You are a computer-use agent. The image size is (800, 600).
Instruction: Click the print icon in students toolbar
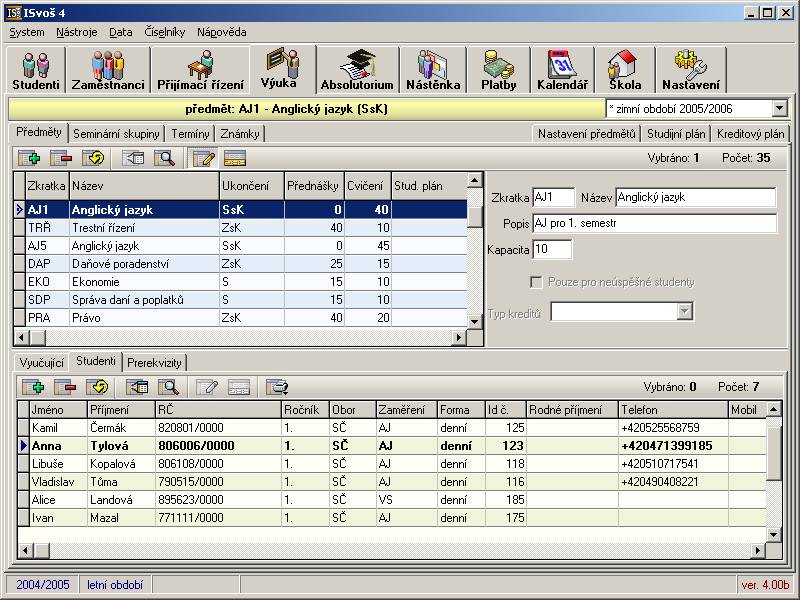(x=277, y=387)
